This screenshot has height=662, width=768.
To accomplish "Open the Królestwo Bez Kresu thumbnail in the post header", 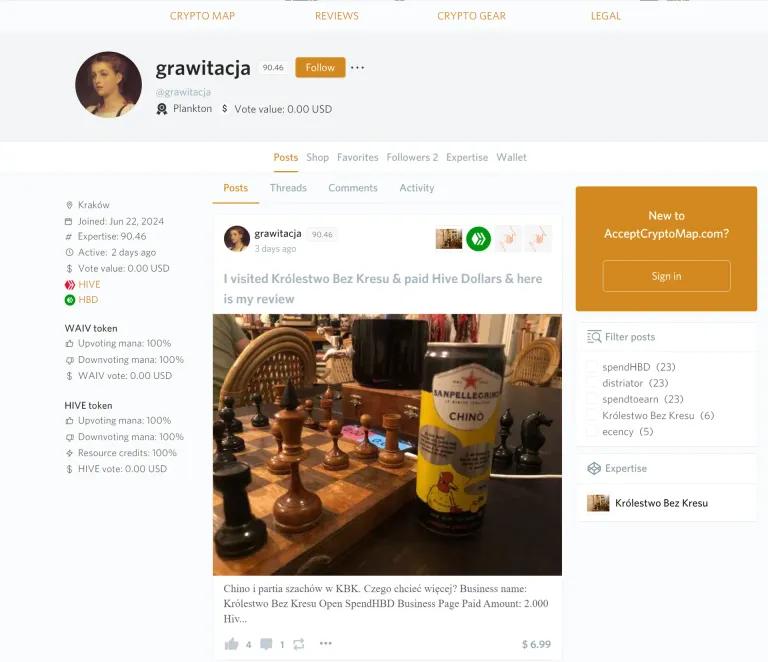I will [x=449, y=238].
